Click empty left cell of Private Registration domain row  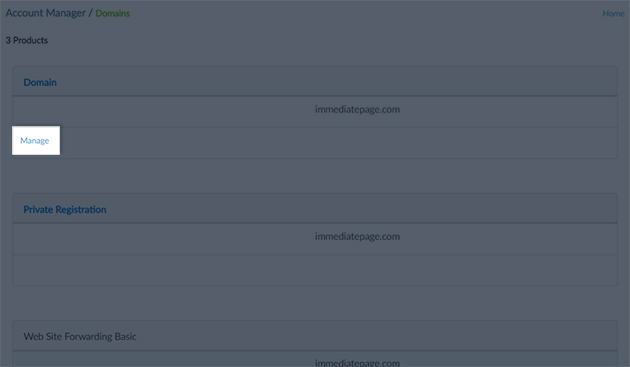(x=161, y=239)
